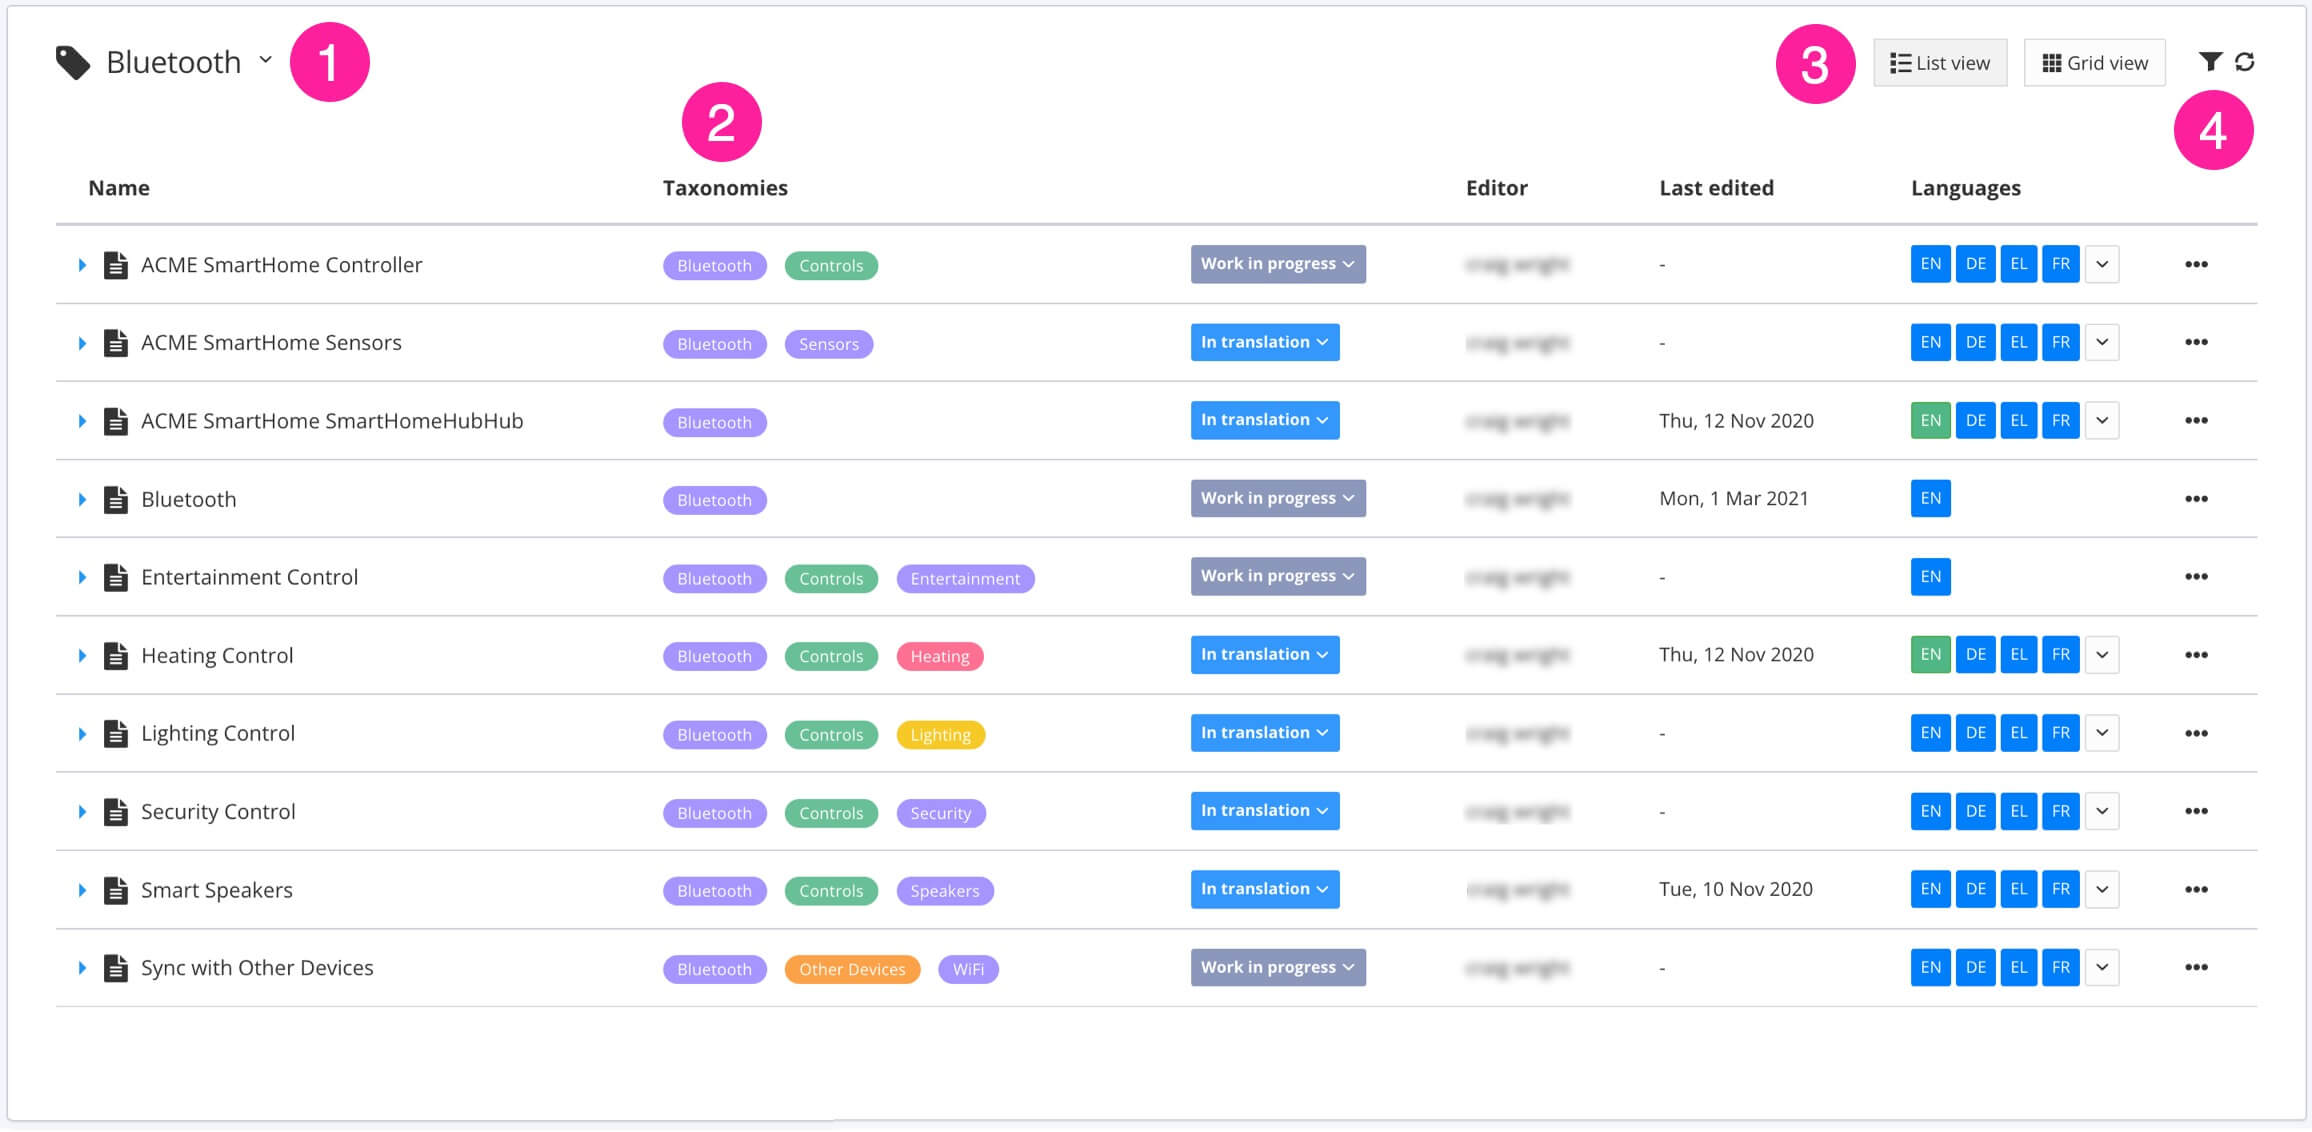Open the Bluetooth tag selector dropdown
2312x1132 pixels.
264,61
